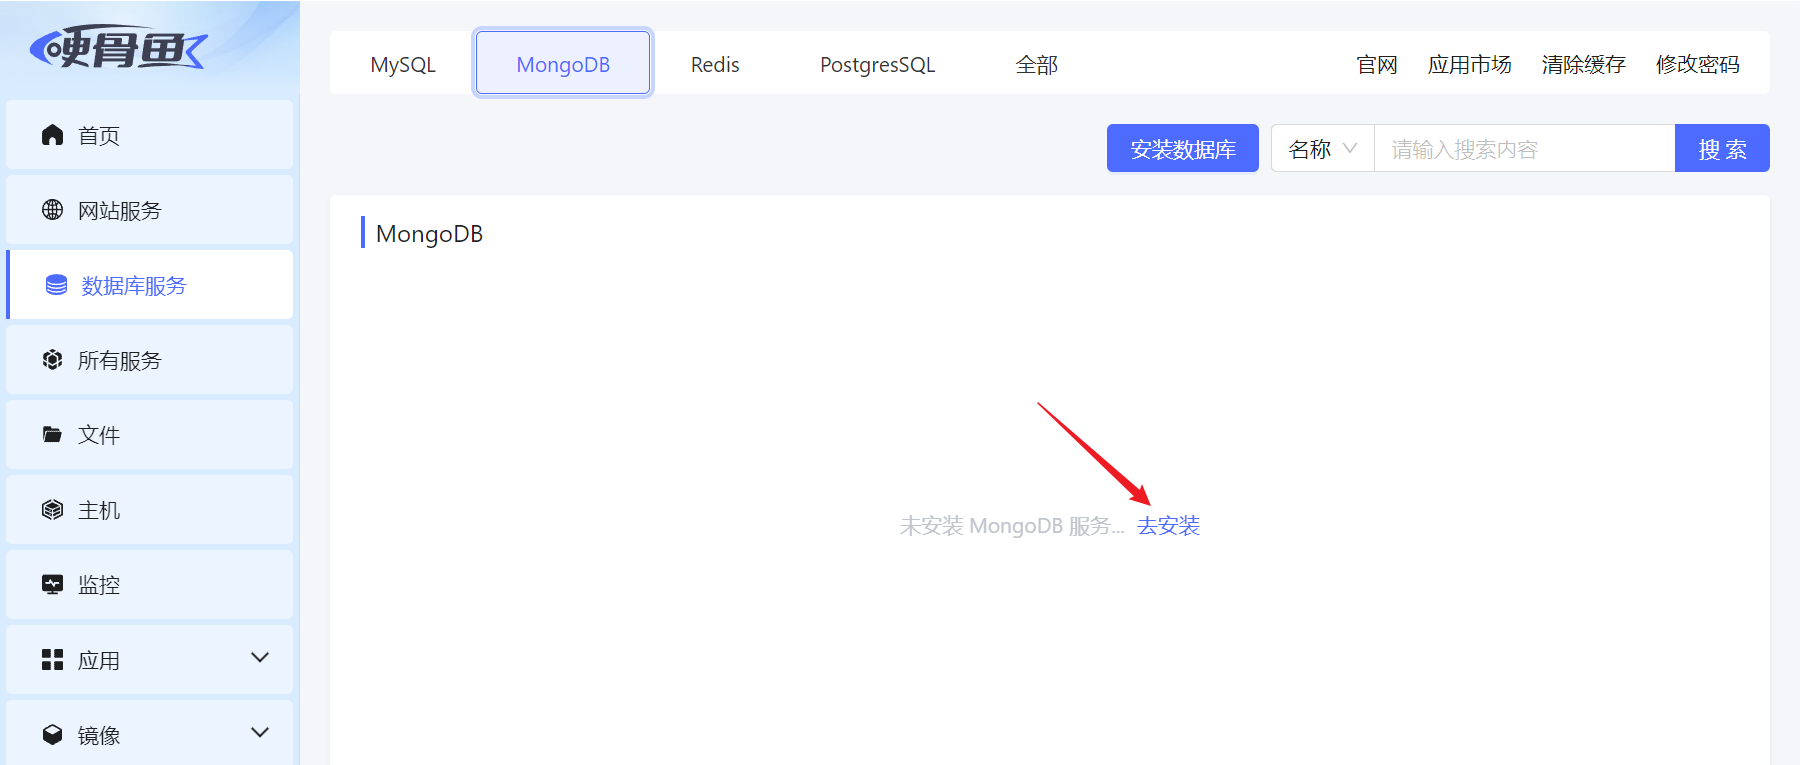The image size is (1800, 765).
Task: Select the MongoDB tab
Action: 563,64
